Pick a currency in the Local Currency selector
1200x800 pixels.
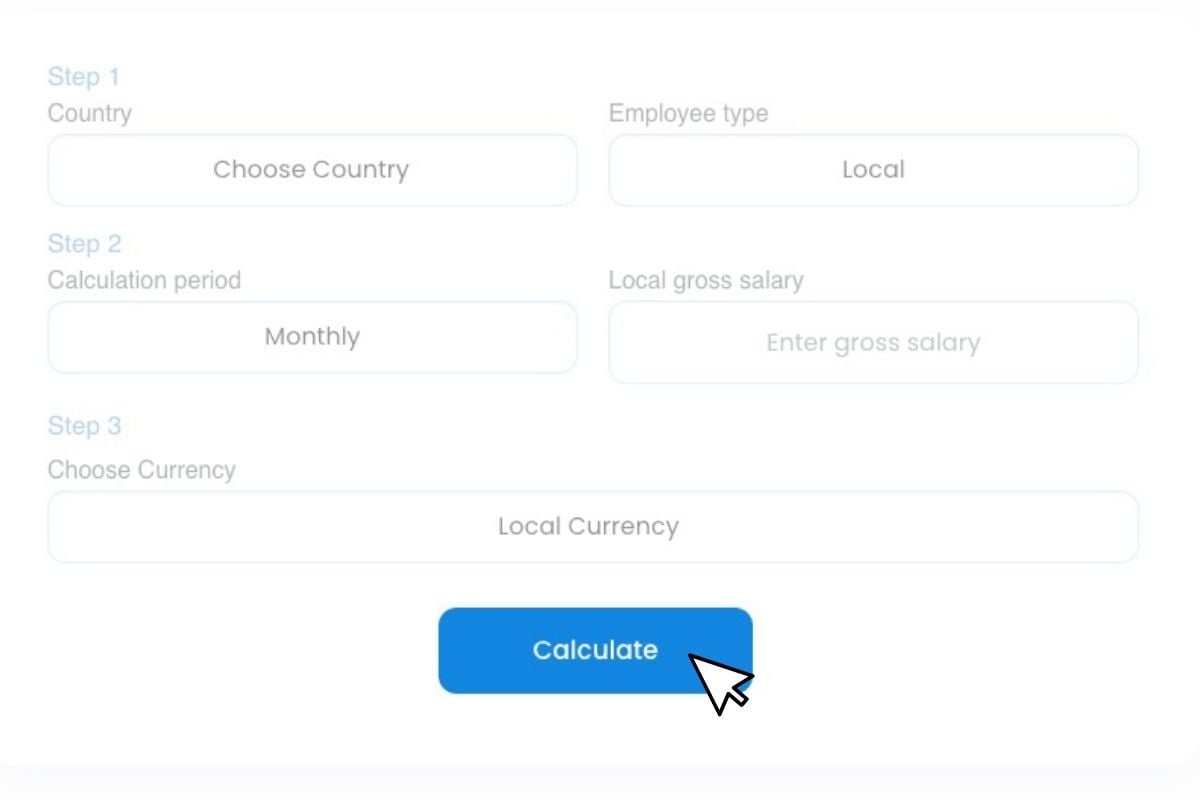click(593, 526)
